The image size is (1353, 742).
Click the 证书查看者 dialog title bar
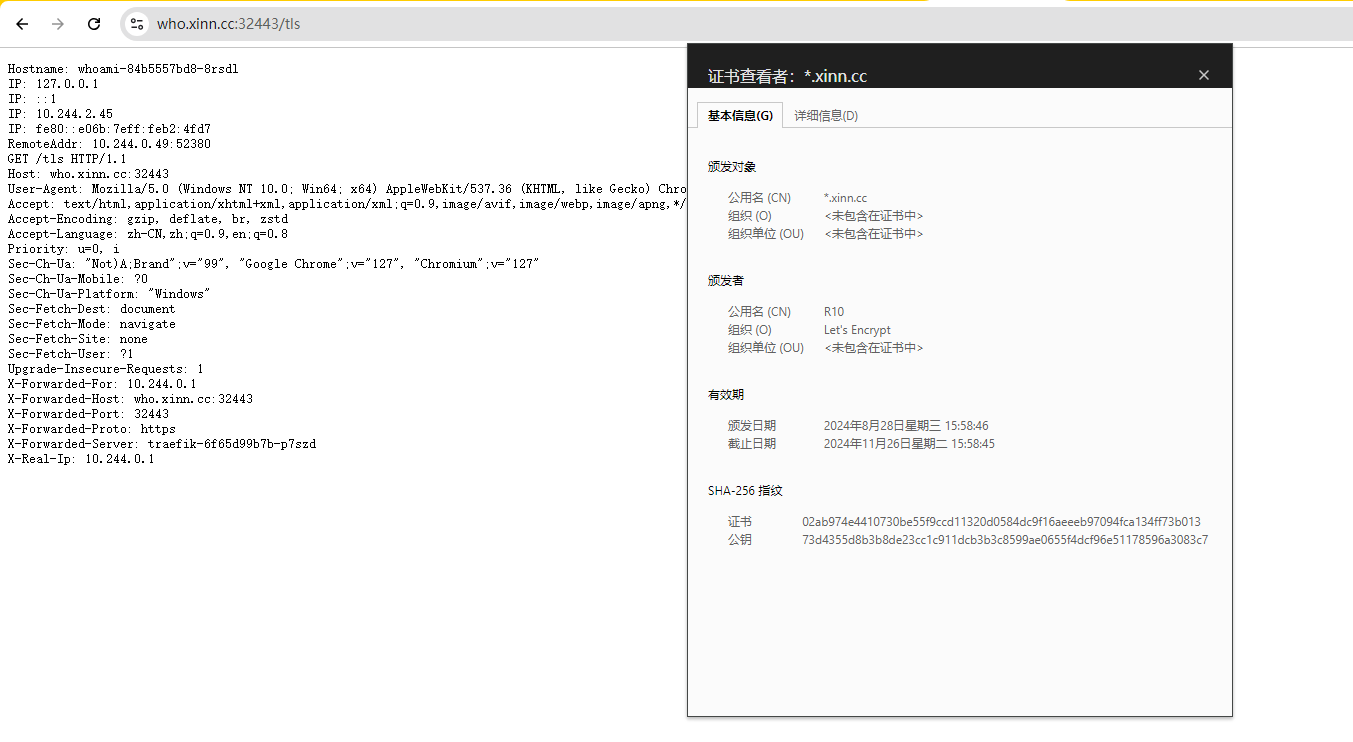coord(900,75)
